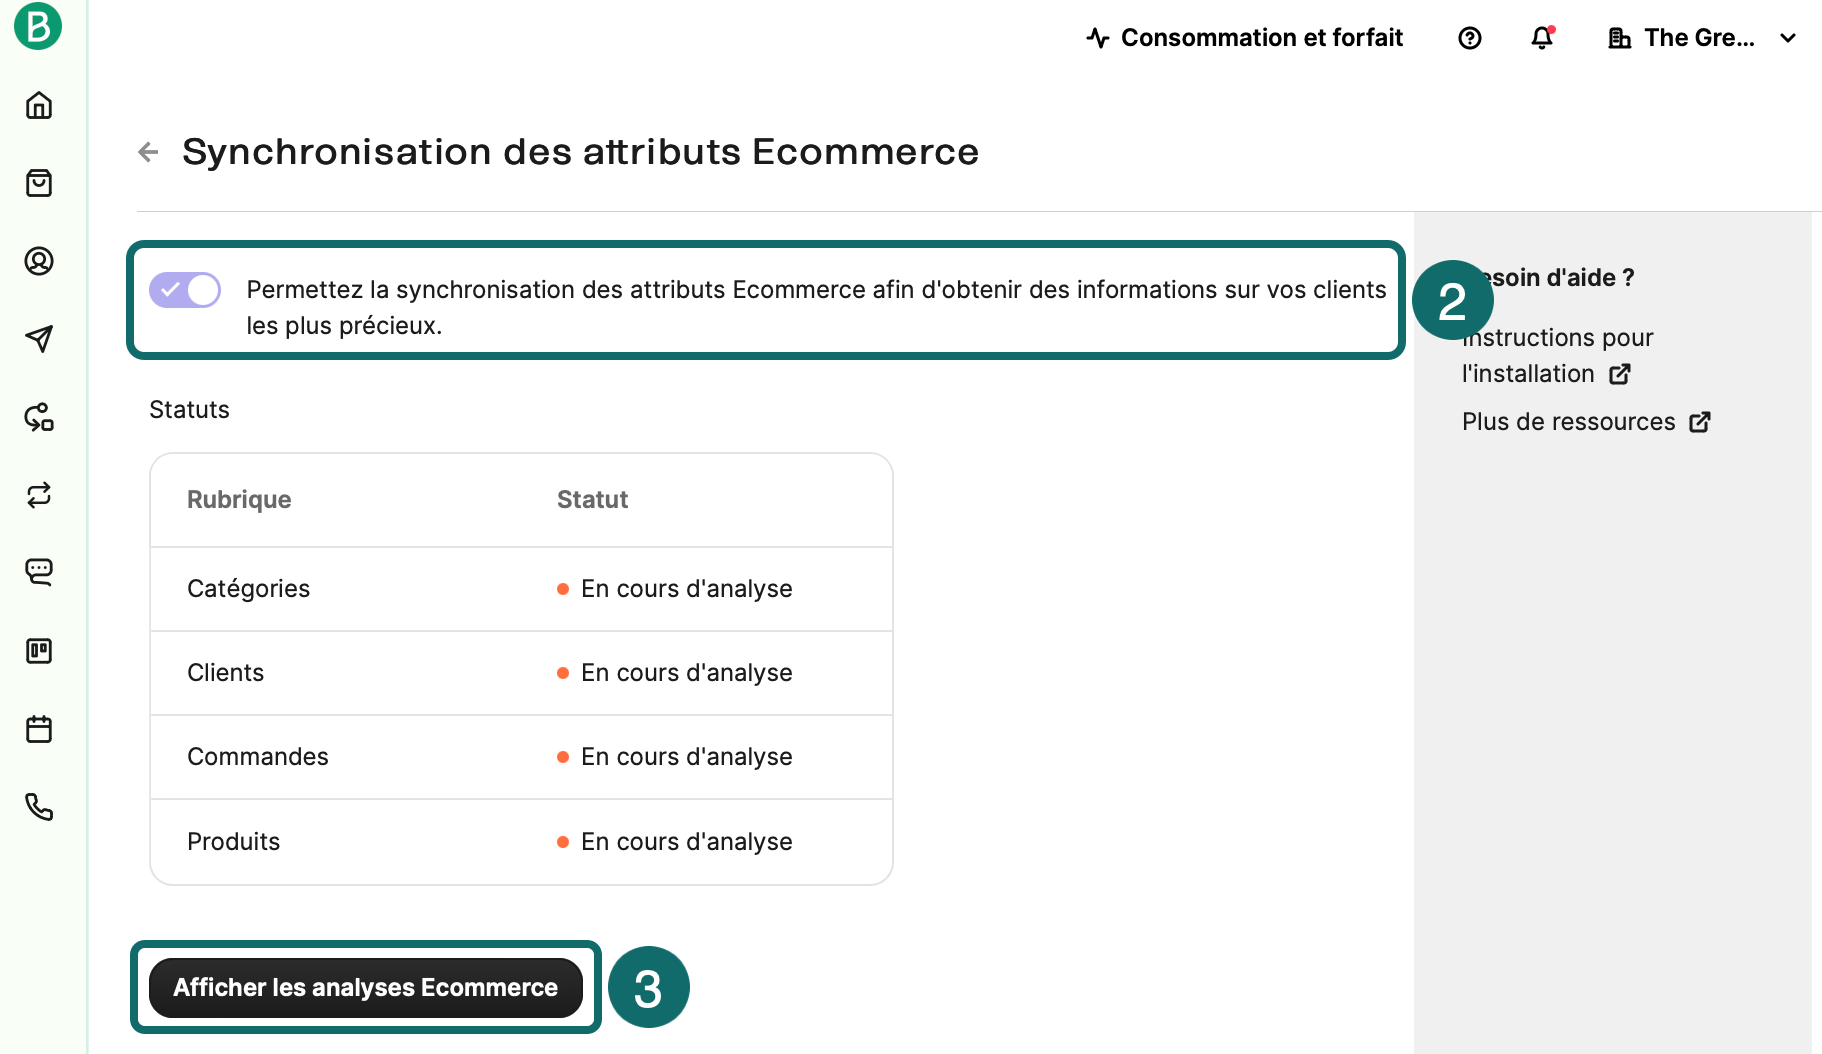Select the Campaigns paper plane icon

(x=38, y=339)
